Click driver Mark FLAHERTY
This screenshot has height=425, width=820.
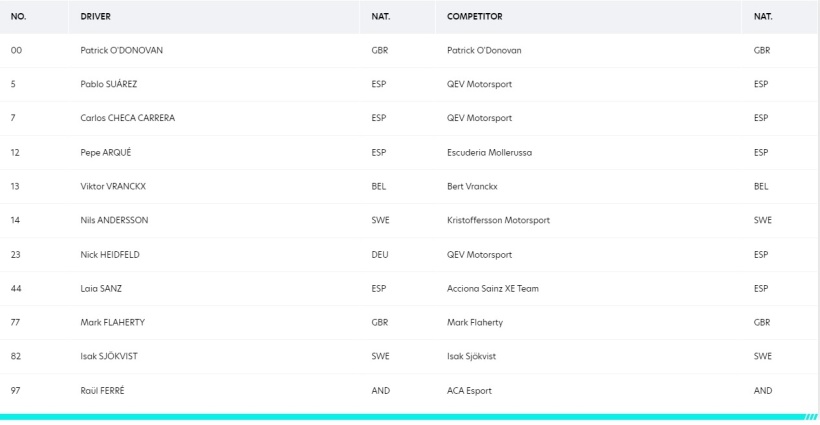click(x=112, y=323)
